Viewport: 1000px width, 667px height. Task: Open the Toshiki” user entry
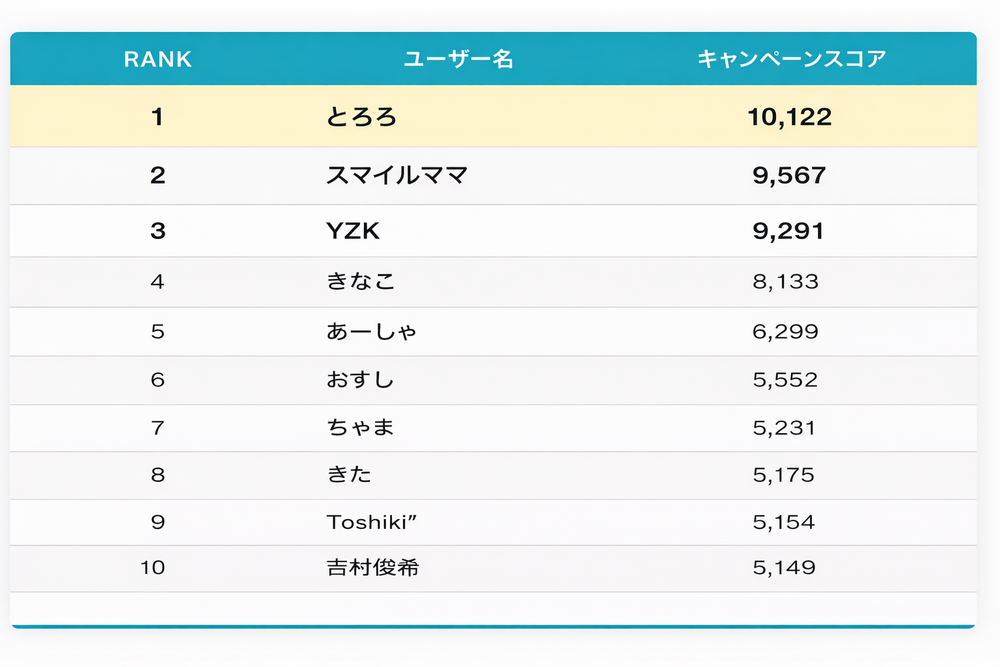pos(378,522)
